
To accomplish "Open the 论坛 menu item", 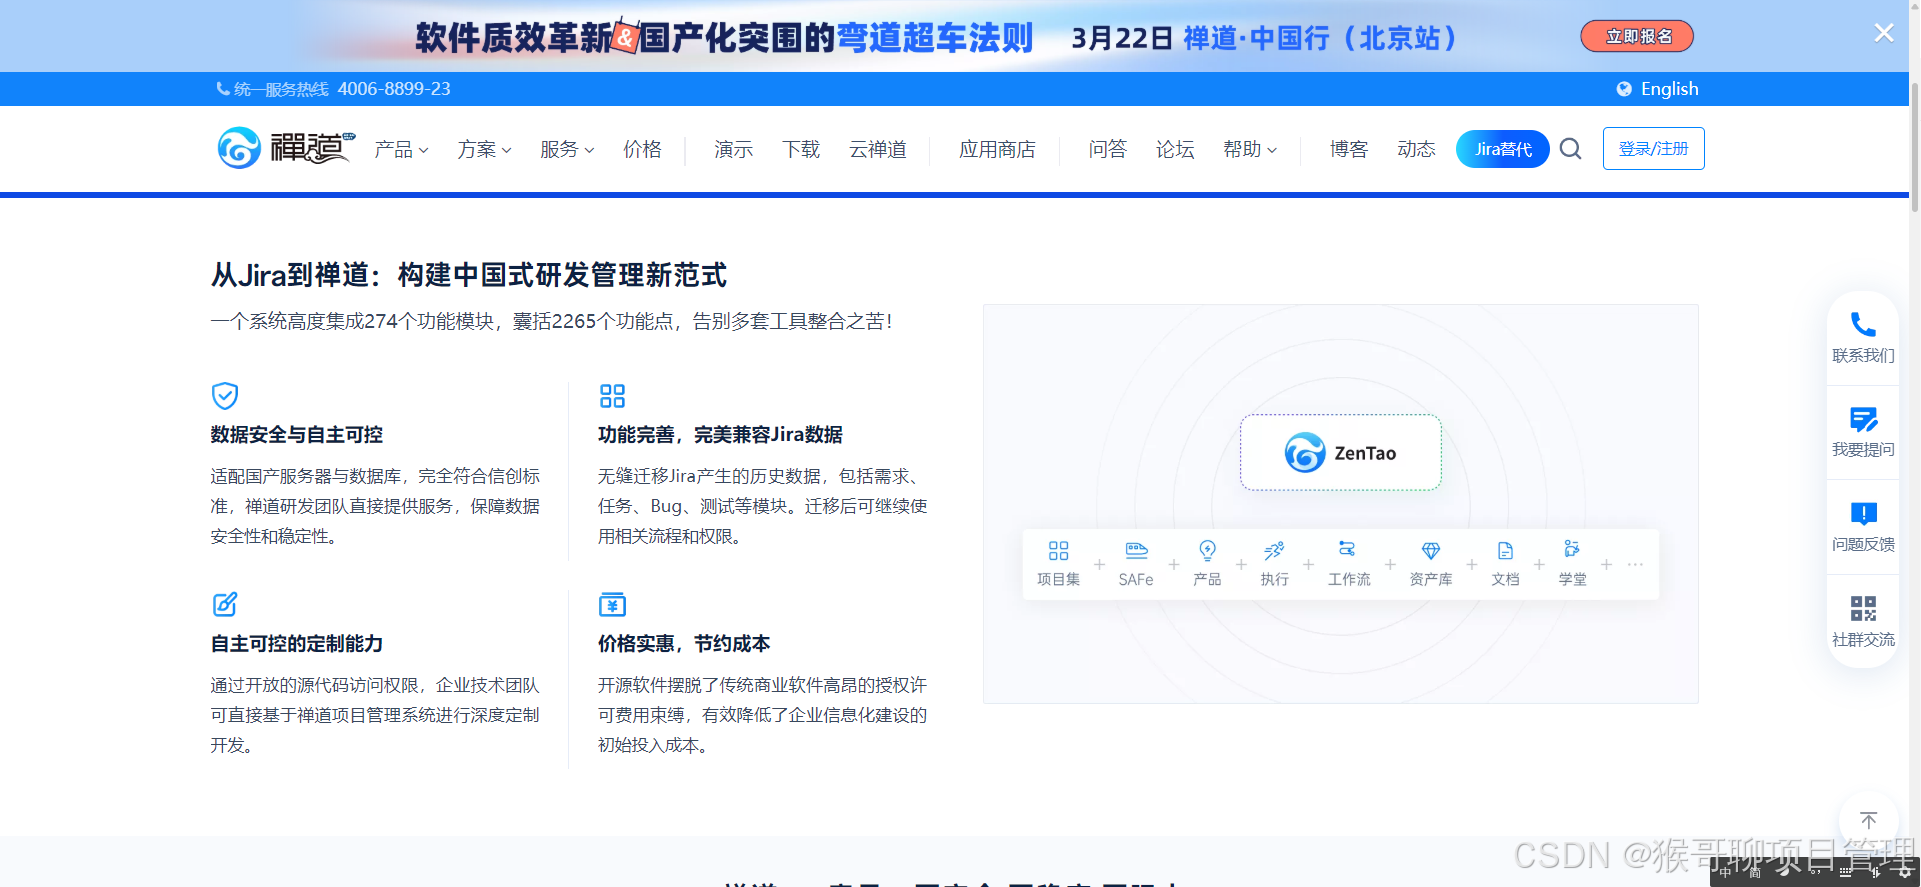I will coord(1175,149).
